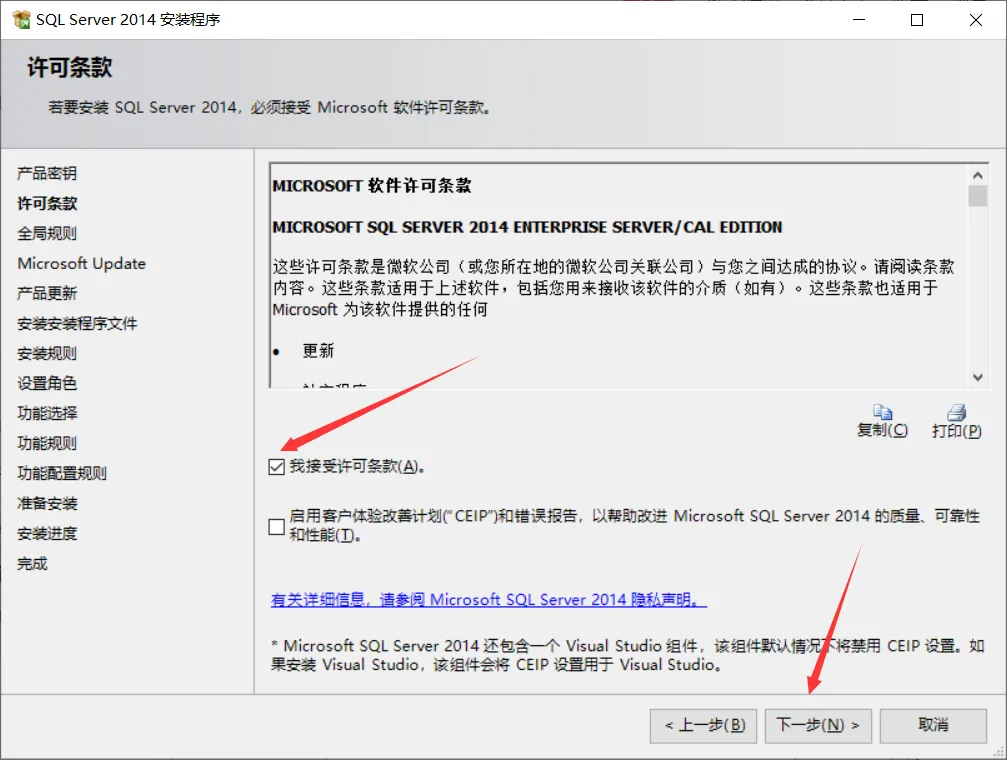Click license text scrollbar down arrow

[977, 377]
